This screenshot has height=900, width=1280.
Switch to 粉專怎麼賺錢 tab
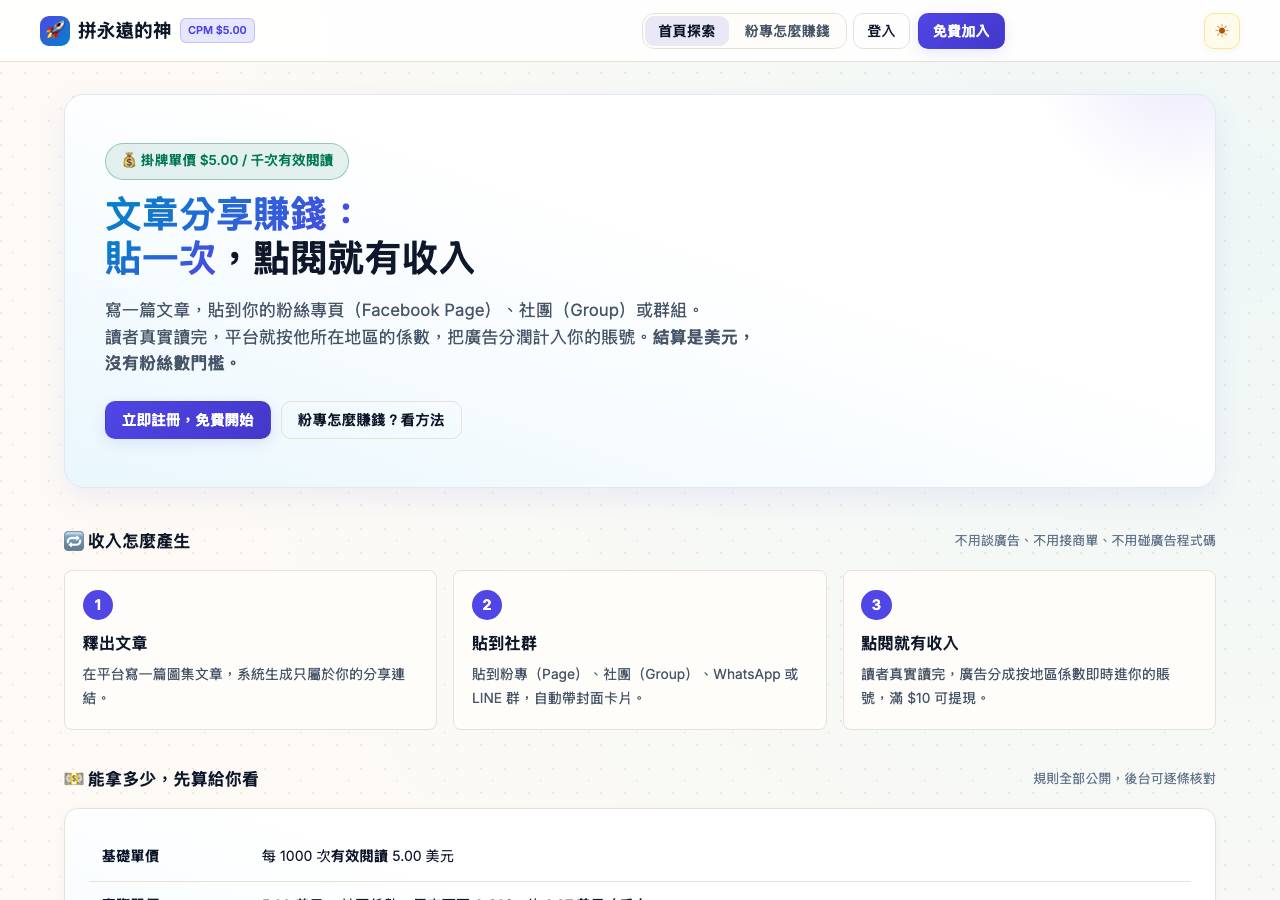[787, 31]
